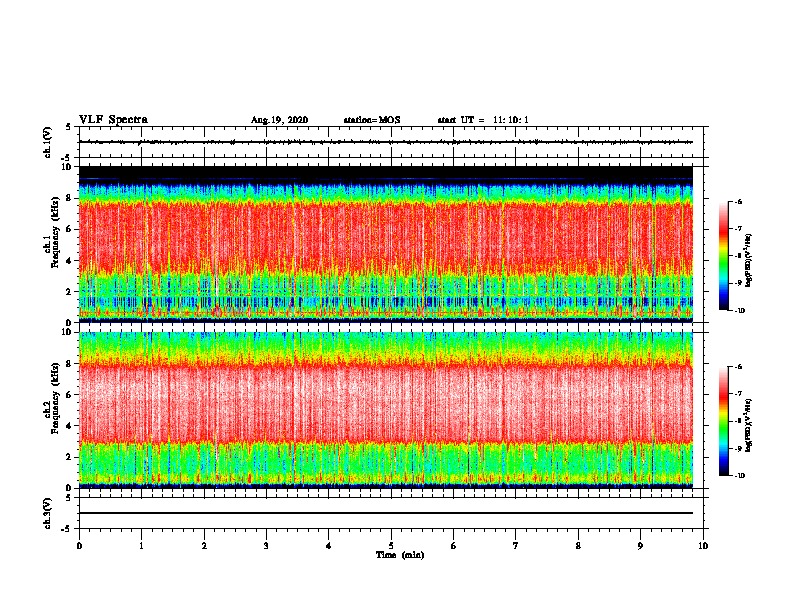Click time axis tick label 6
This screenshot has width=792, height=612.
pos(454,546)
